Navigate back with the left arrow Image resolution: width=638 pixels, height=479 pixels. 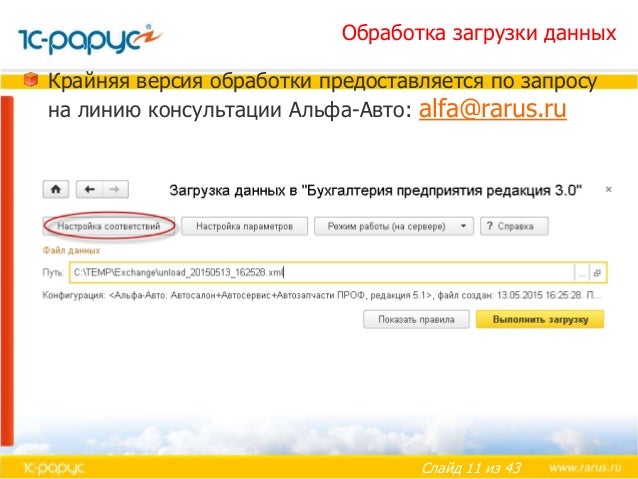point(90,189)
